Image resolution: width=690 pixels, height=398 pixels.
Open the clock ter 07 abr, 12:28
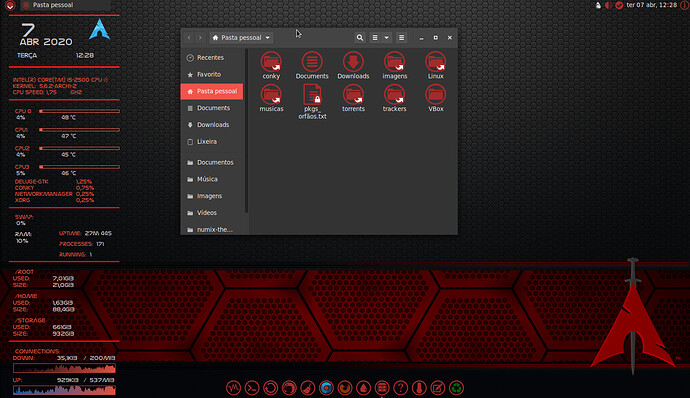[x=651, y=5]
